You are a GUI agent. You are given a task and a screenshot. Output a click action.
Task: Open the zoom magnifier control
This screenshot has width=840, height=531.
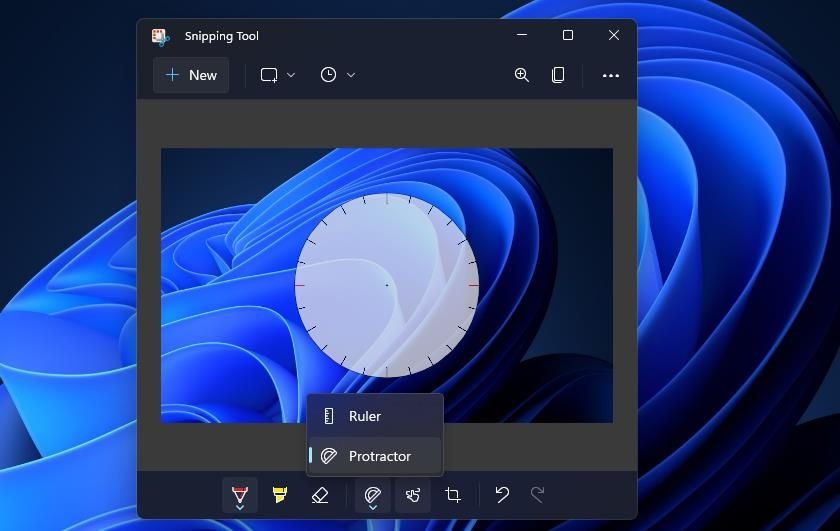click(x=522, y=75)
